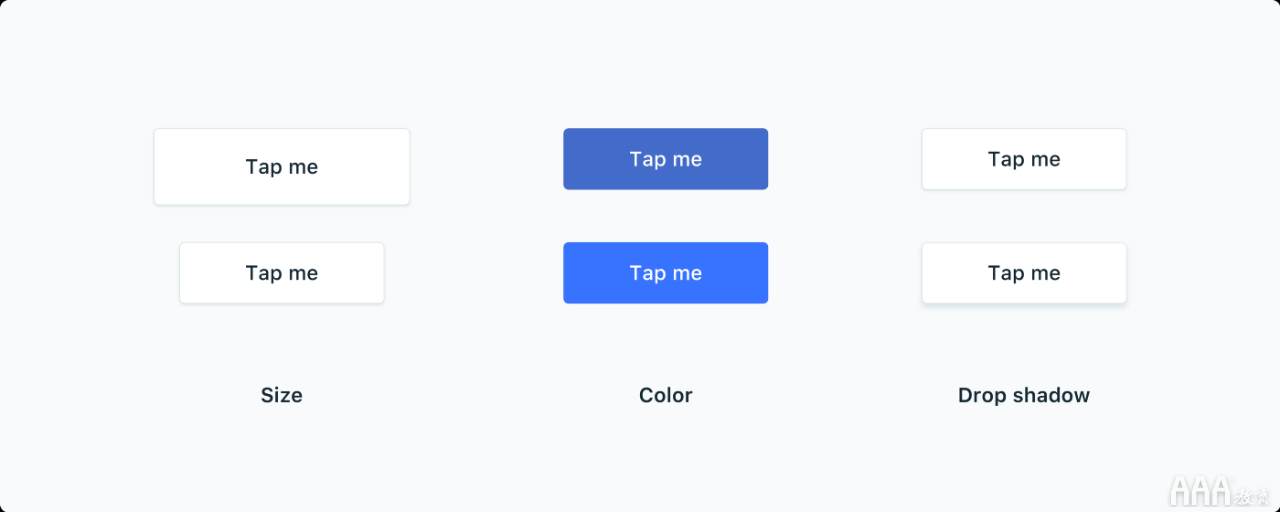
Task: Click the word shadow in the rightmost caption
Action: click(x=1050, y=395)
